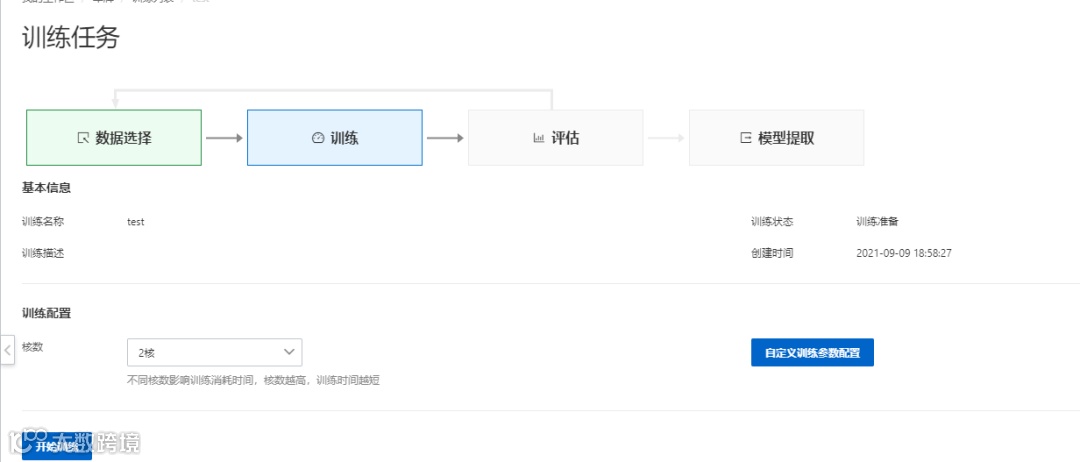Click the 训练准备 status text

coord(877,222)
